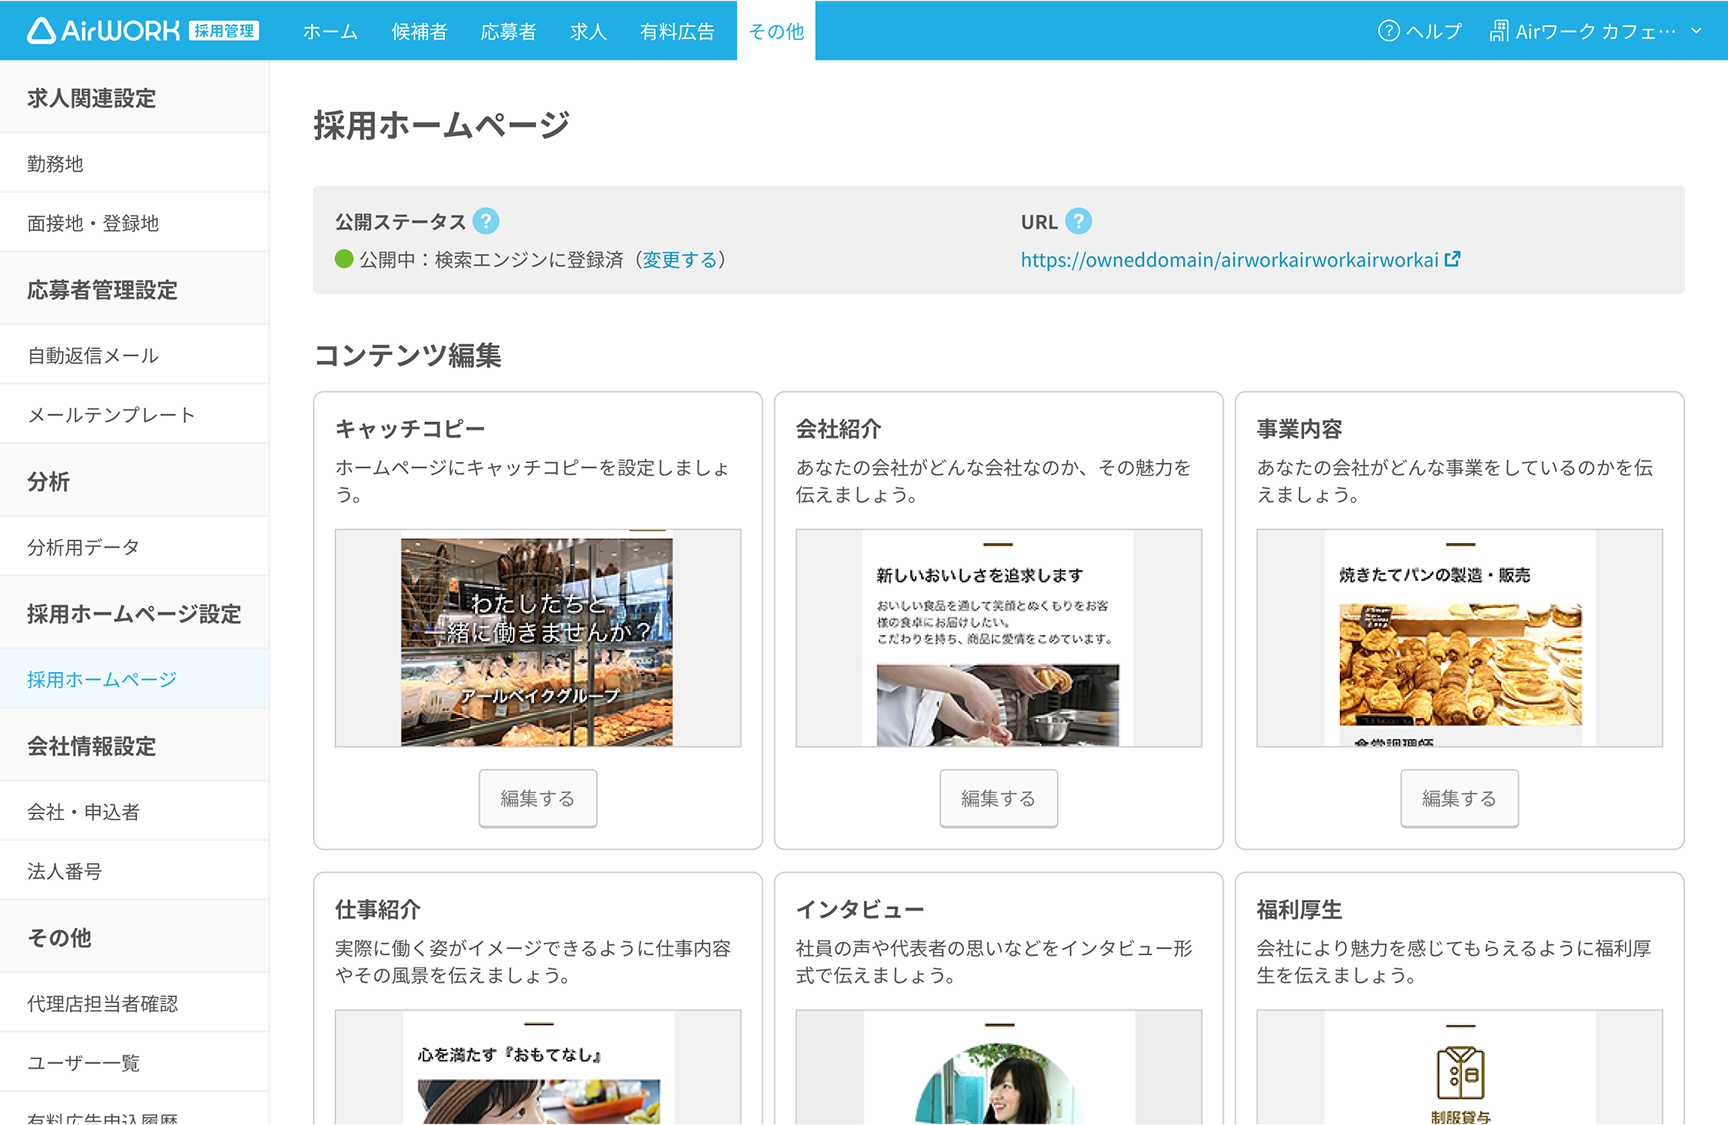The image size is (1728, 1125).
Task: Click the 会社情報設定 sidebar heading
Action: tap(92, 746)
